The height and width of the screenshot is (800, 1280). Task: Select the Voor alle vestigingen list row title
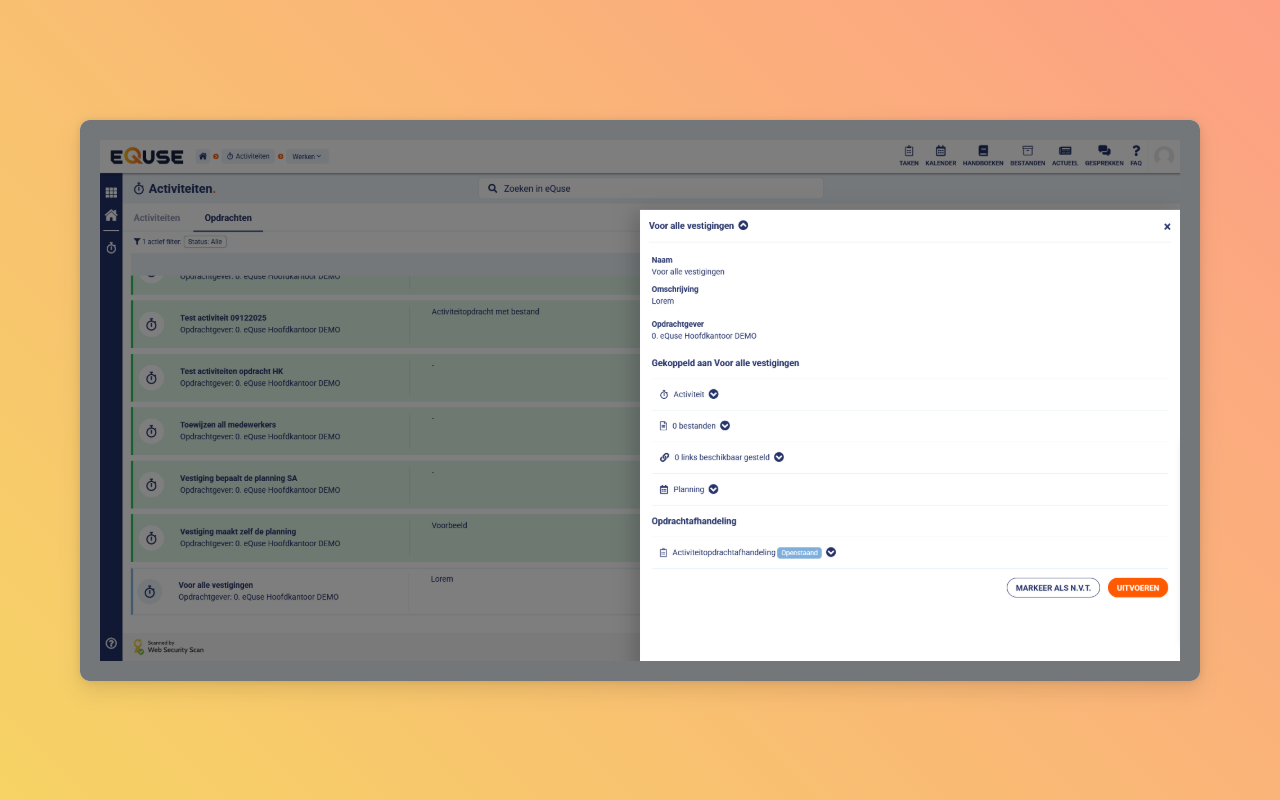(215, 585)
